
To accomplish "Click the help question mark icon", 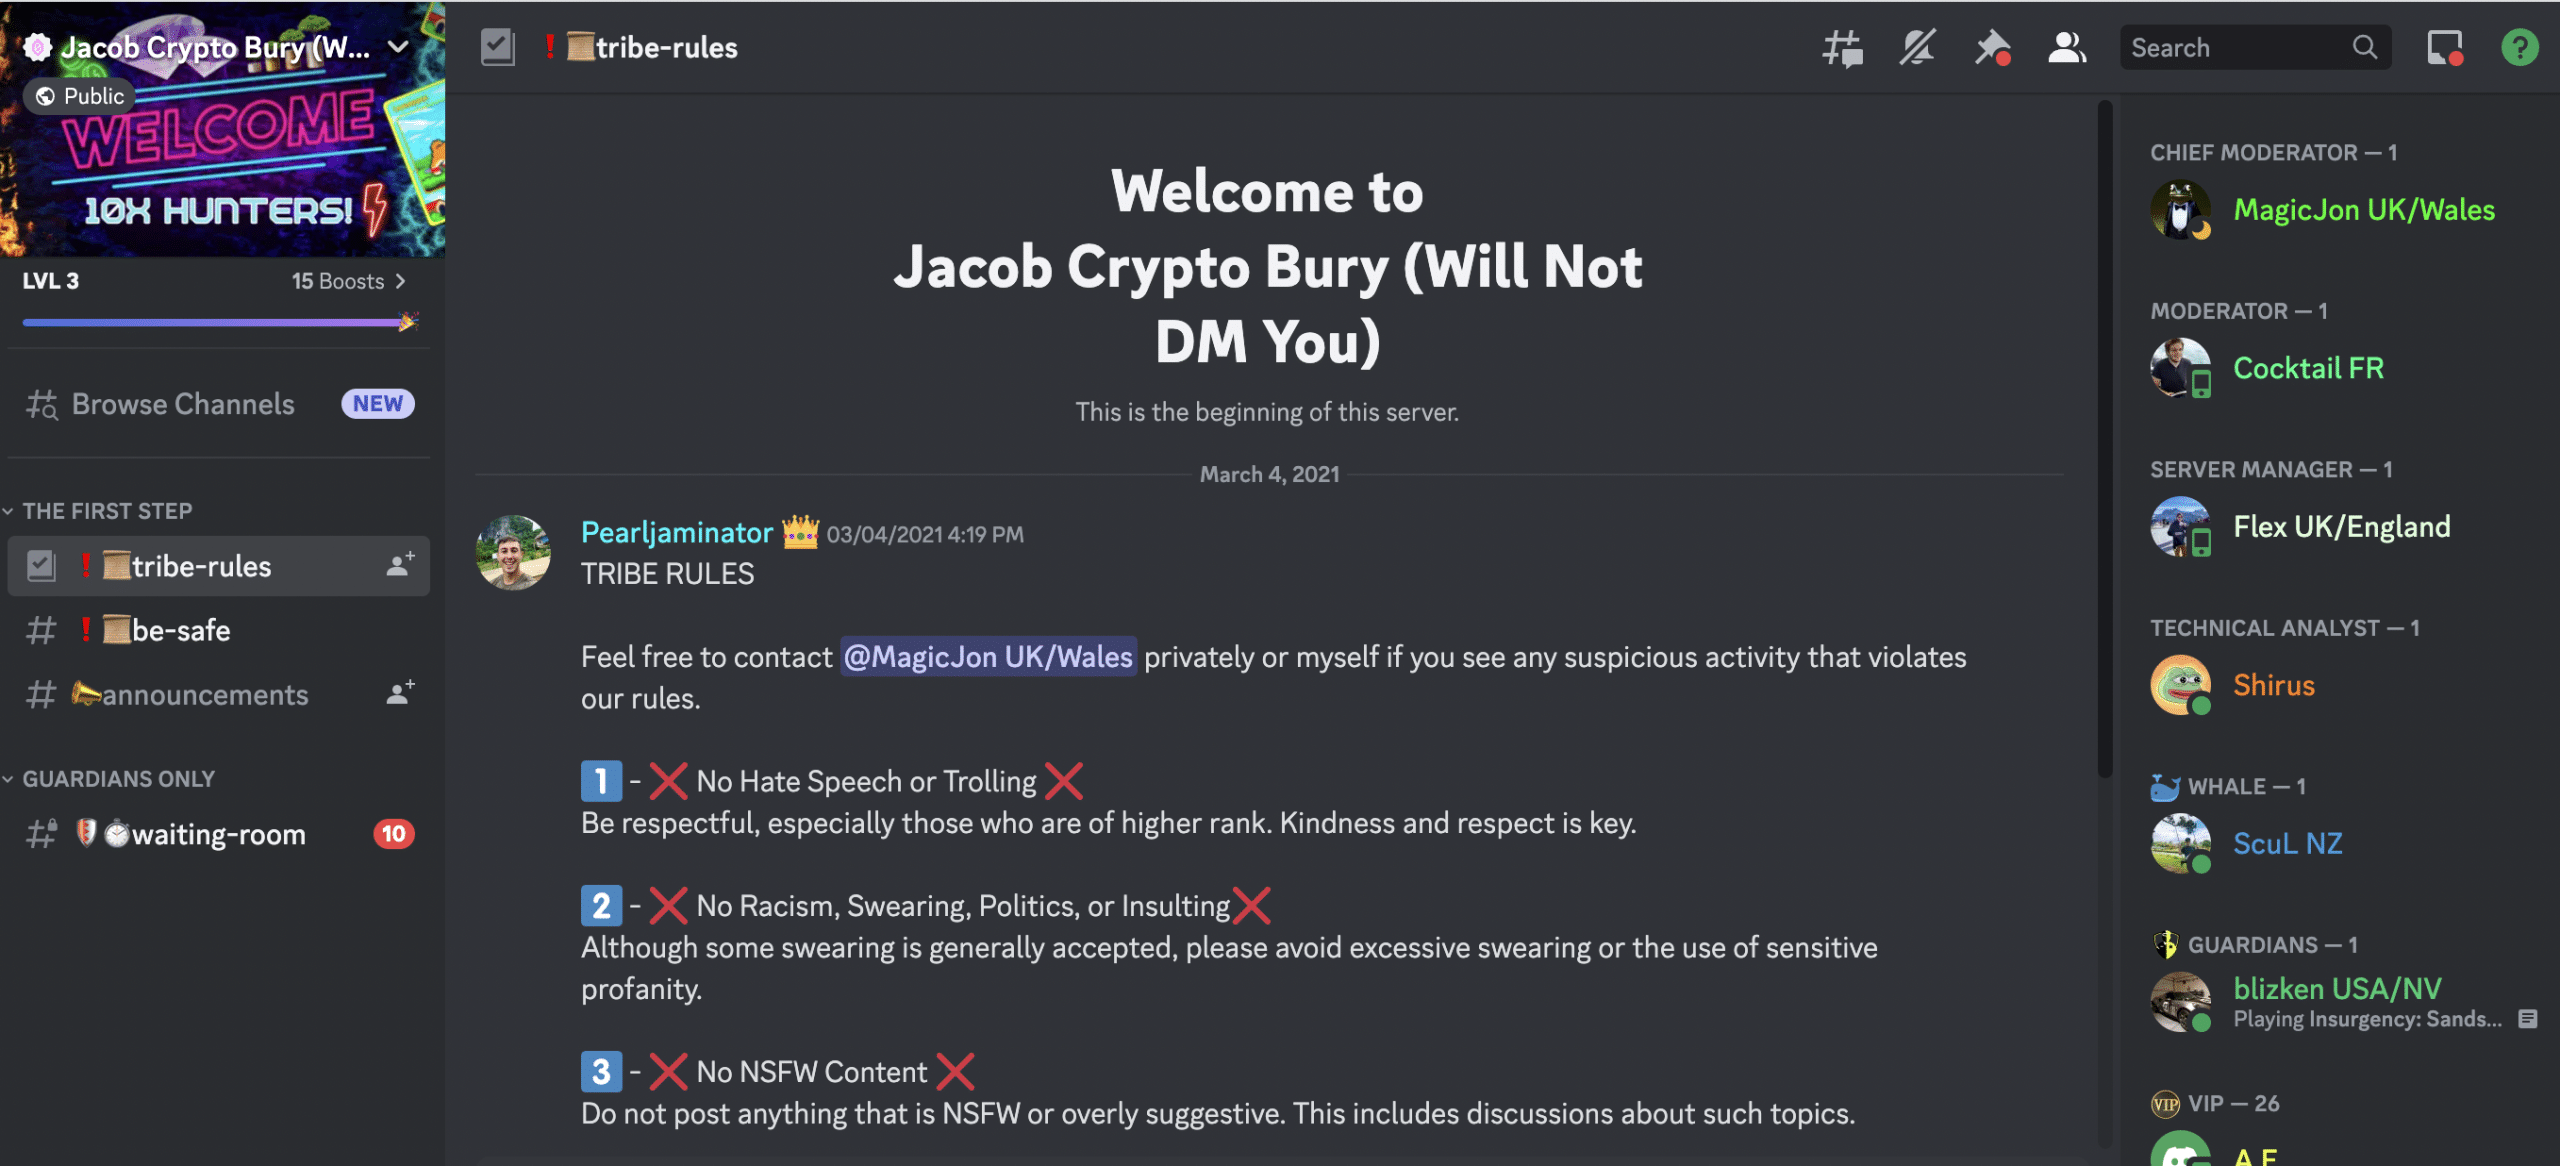I will point(2519,44).
